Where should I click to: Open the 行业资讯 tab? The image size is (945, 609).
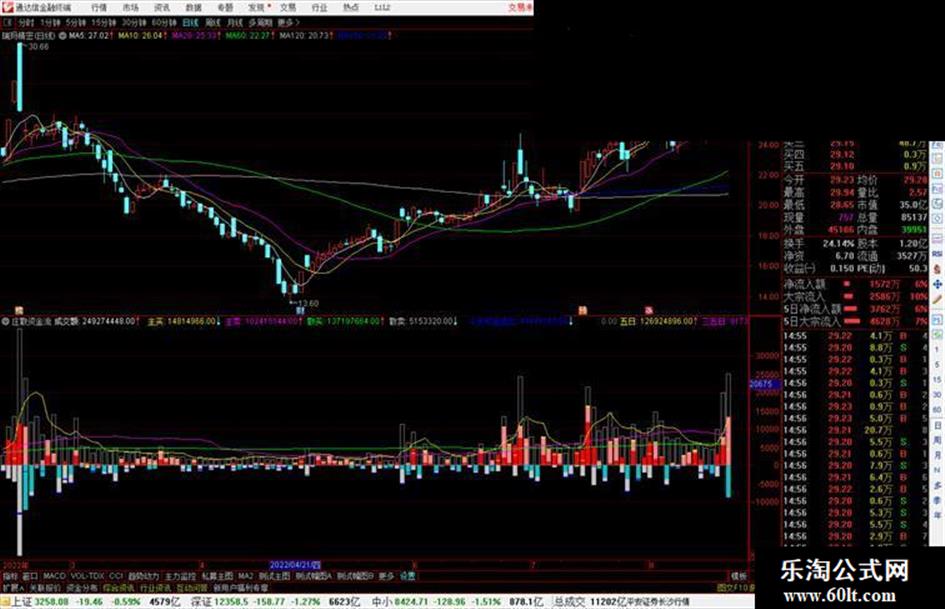pos(155,587)
